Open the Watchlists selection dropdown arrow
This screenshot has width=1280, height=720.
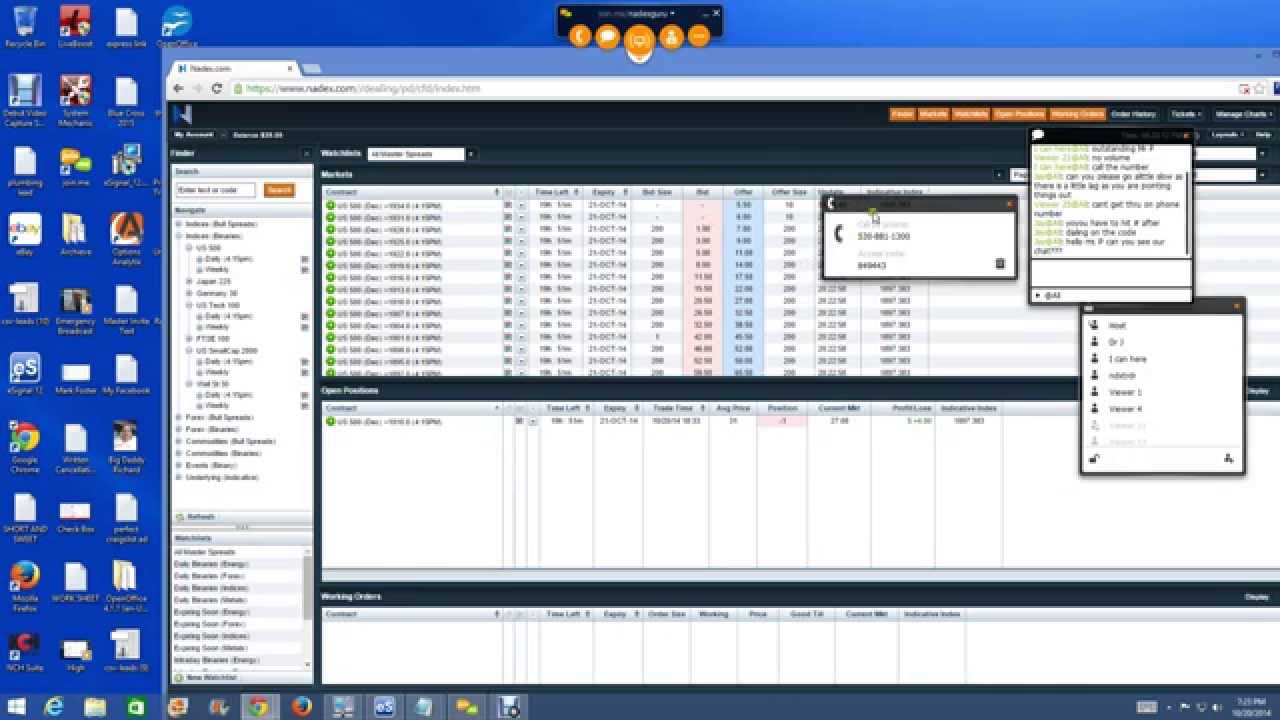pos(471,154)
